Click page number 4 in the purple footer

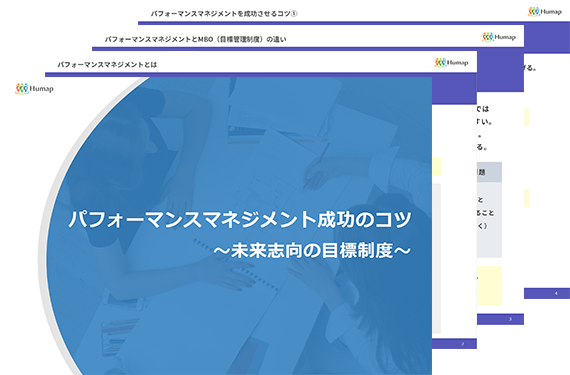pos(556,293)
